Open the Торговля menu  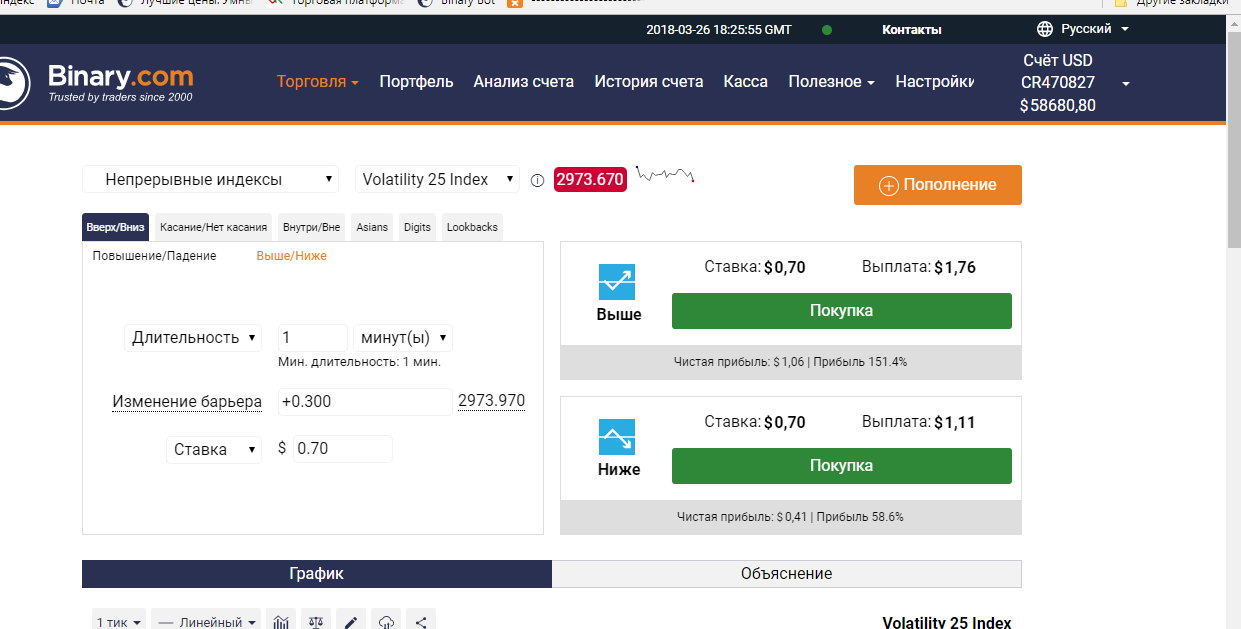tap(318, 82)
